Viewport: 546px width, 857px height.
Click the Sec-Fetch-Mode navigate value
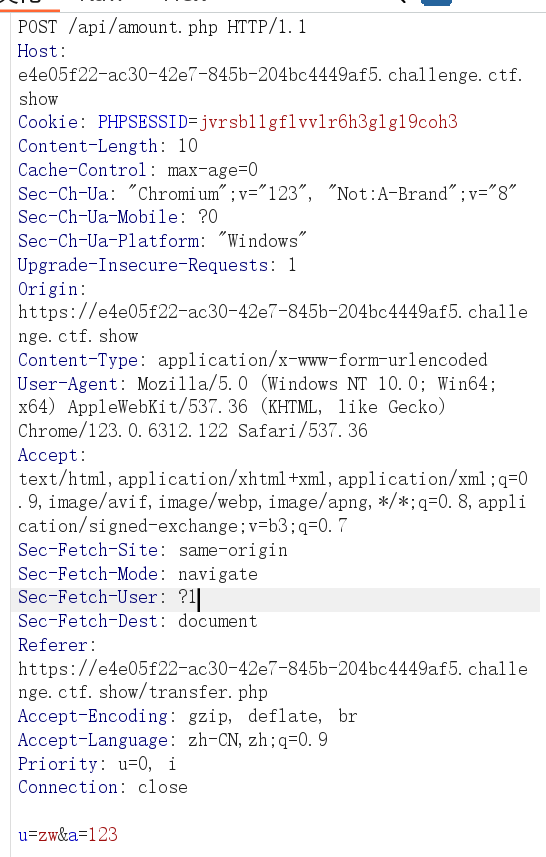[x=218, y=574]
